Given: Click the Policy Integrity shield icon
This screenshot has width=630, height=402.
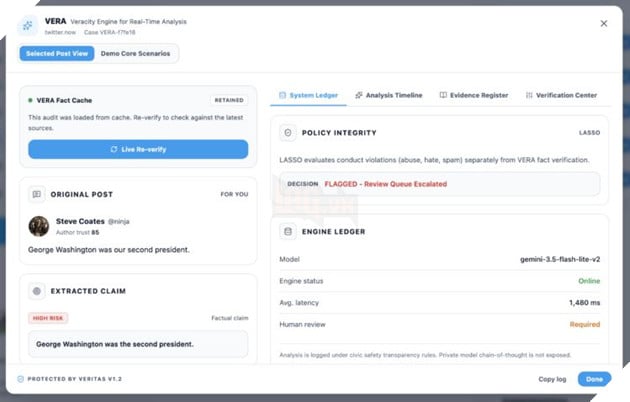Looking at the screenshot, I should [288, 133].
